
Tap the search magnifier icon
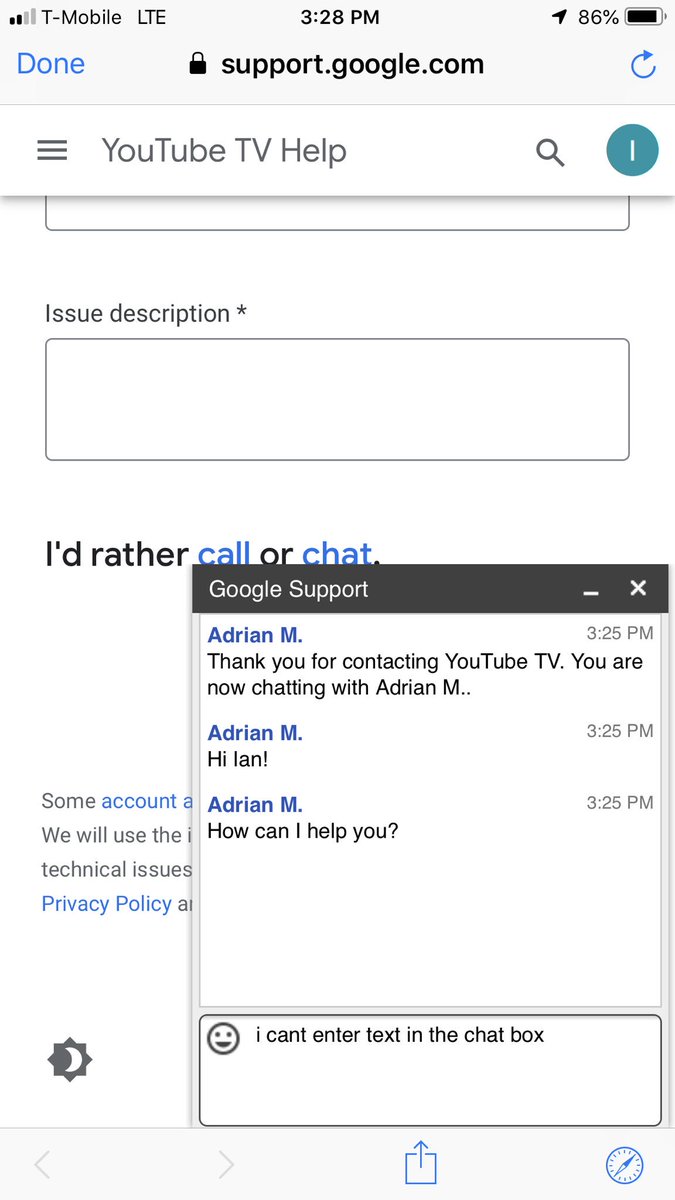[x=550, y=152]
